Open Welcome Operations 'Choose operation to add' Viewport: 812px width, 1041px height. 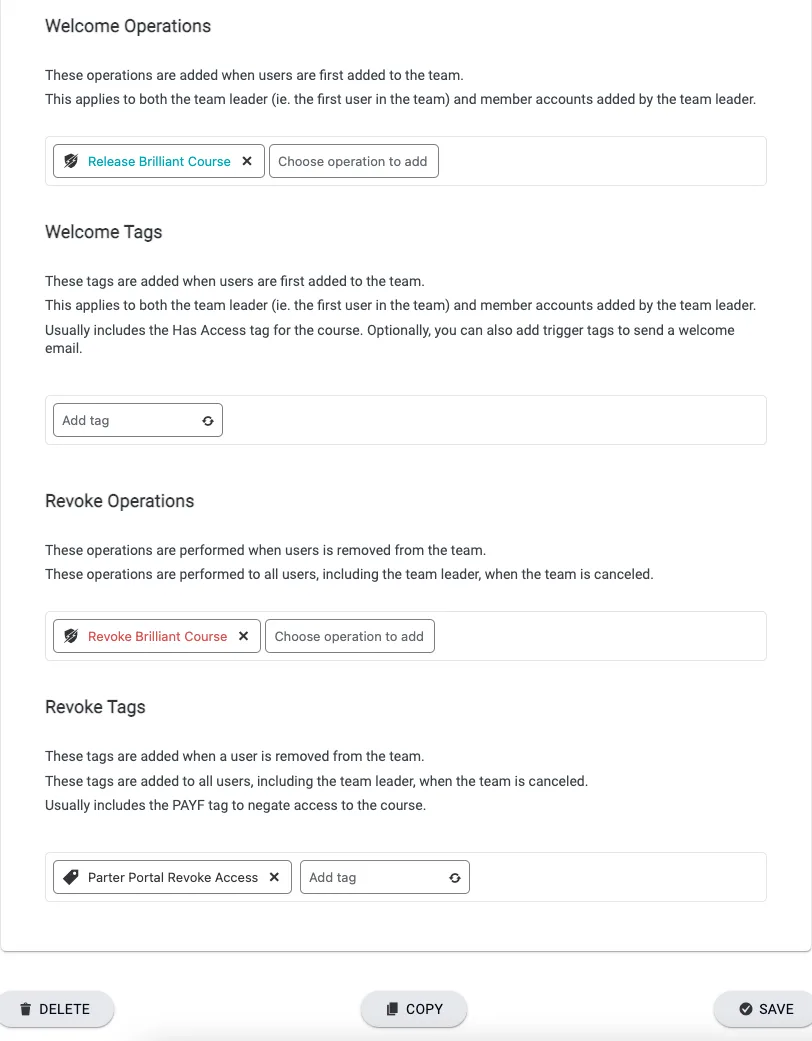353,161
